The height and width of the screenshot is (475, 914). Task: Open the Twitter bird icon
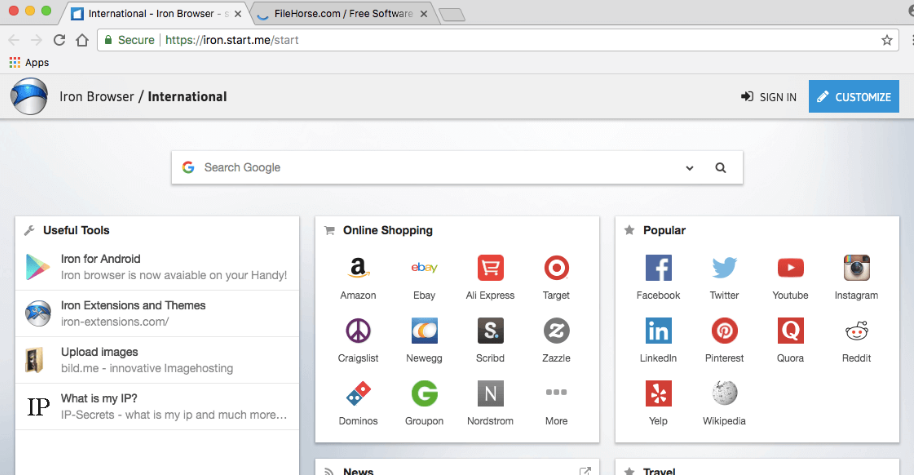724,268
